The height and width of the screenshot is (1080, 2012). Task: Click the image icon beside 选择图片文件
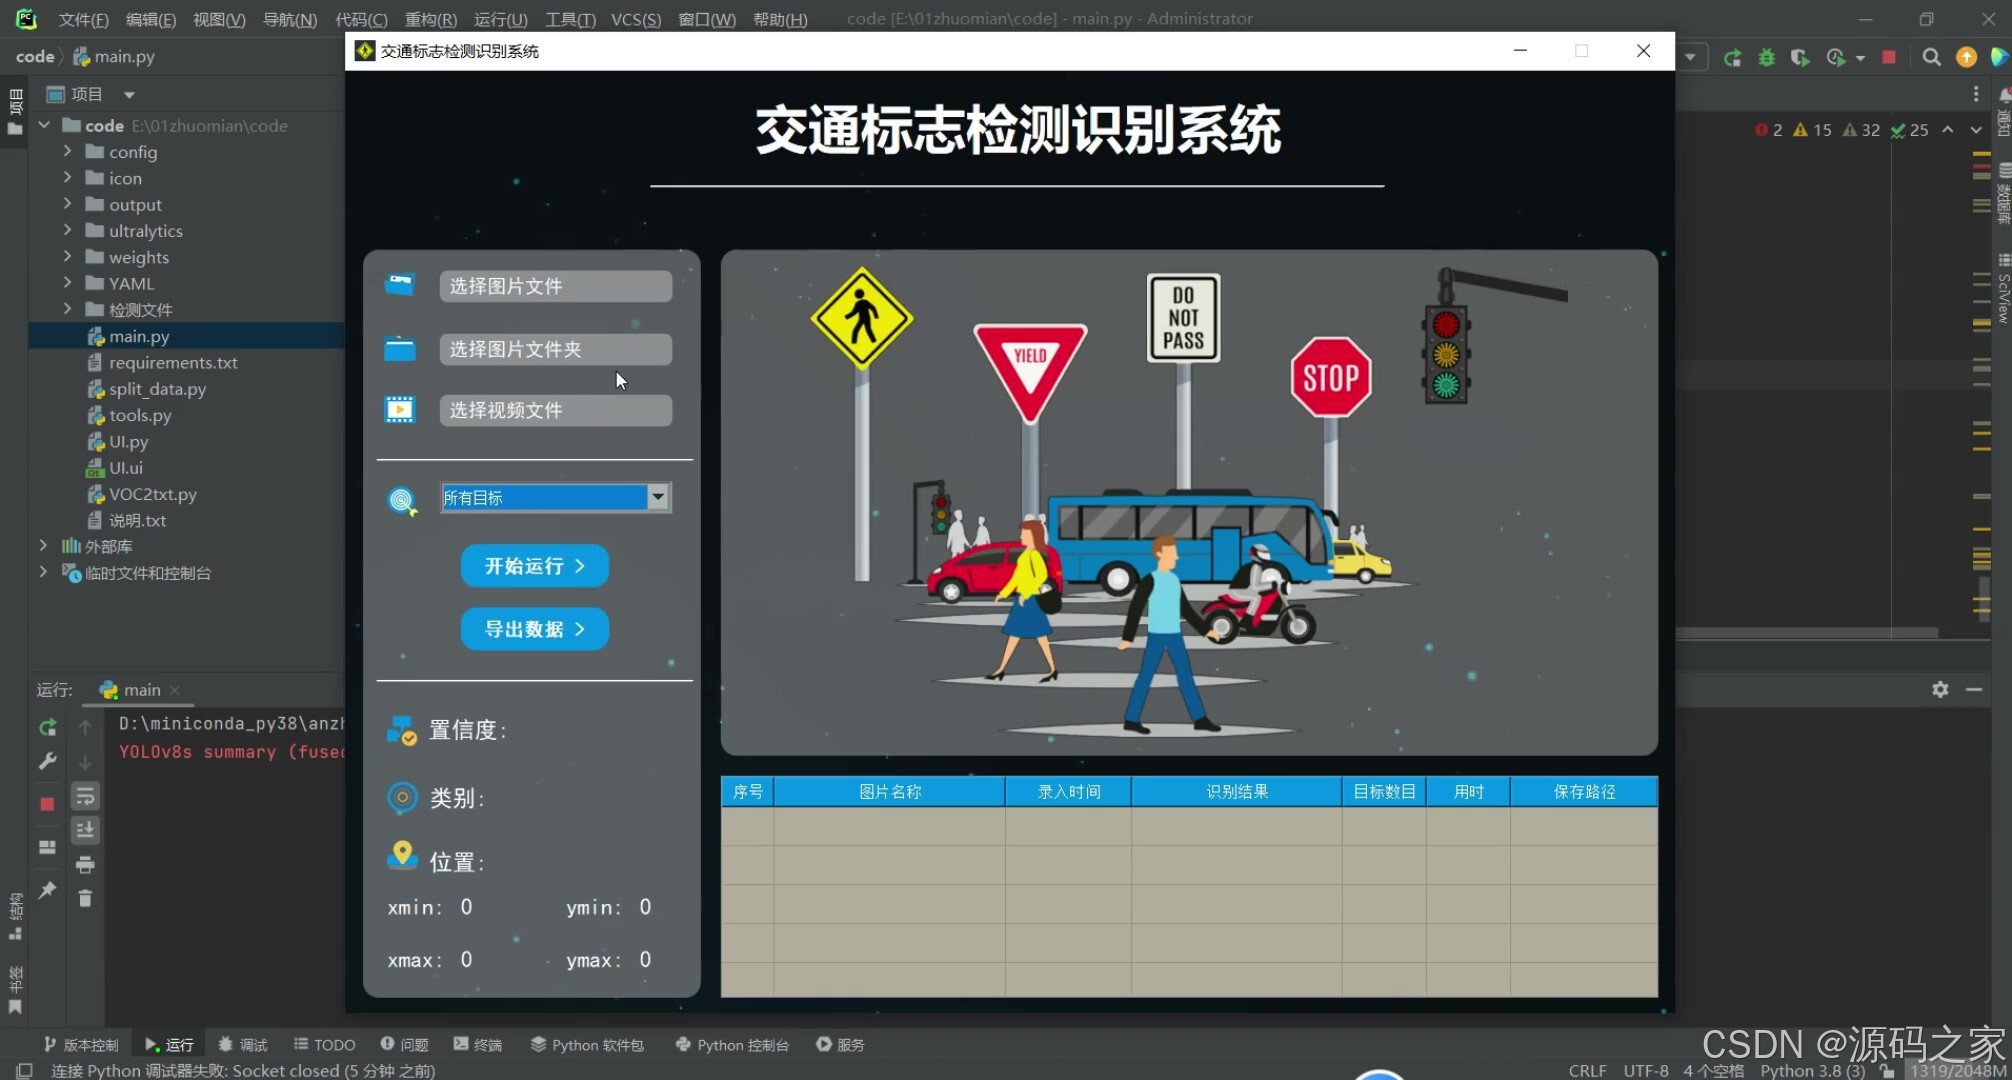(x=399, y=285)
